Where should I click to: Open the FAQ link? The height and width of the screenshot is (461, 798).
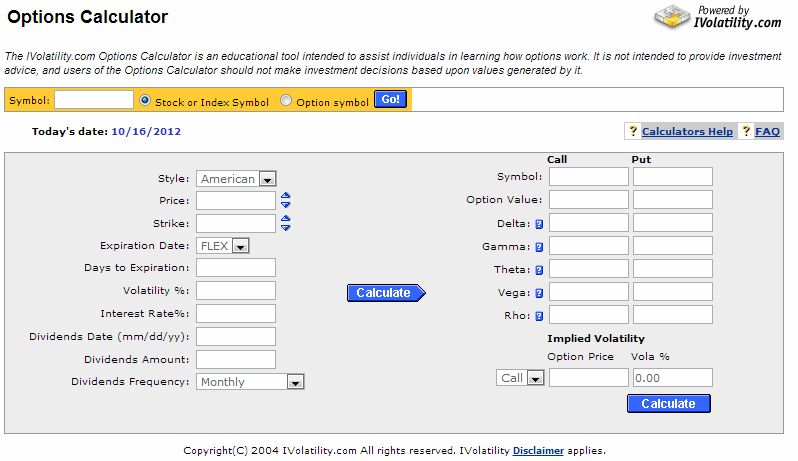pyautogui.click(x=768, y=132)
